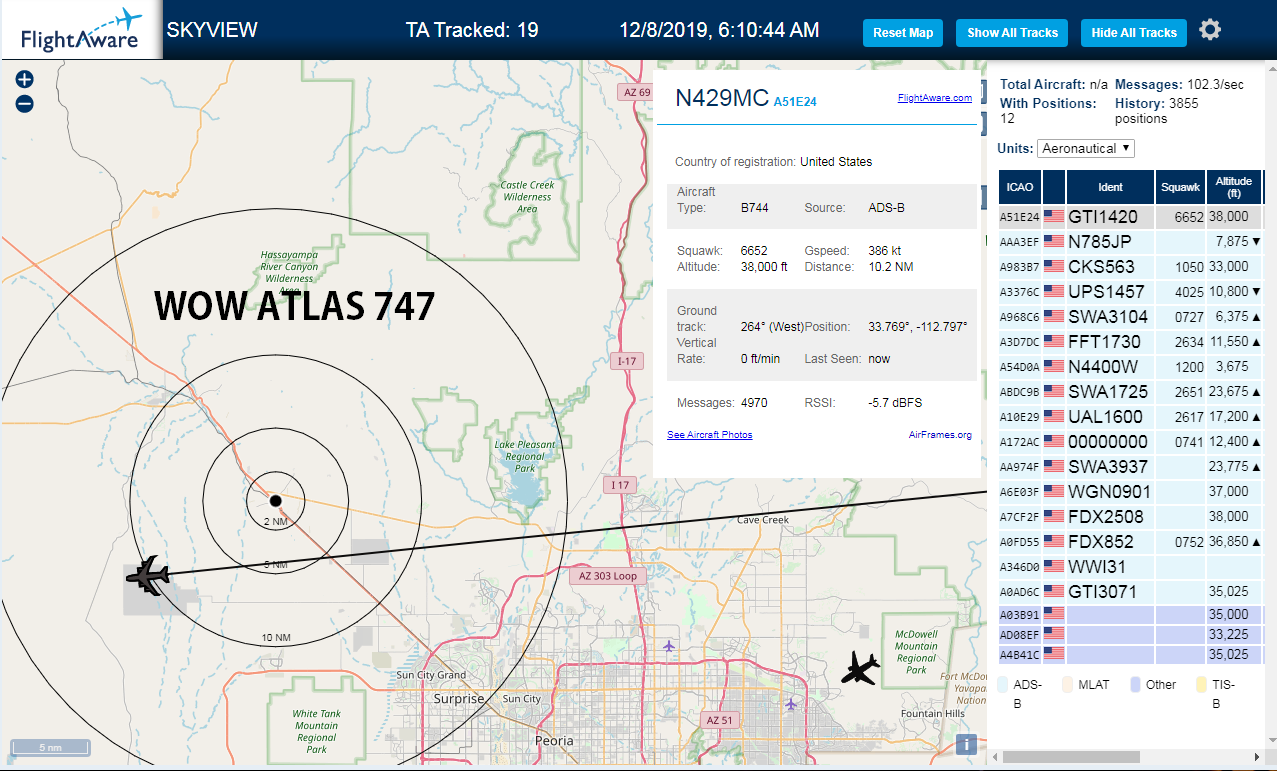The image size is (1277, 771).
Task: Select the GTI3071 aircraft row
Action: (1131, 591)
